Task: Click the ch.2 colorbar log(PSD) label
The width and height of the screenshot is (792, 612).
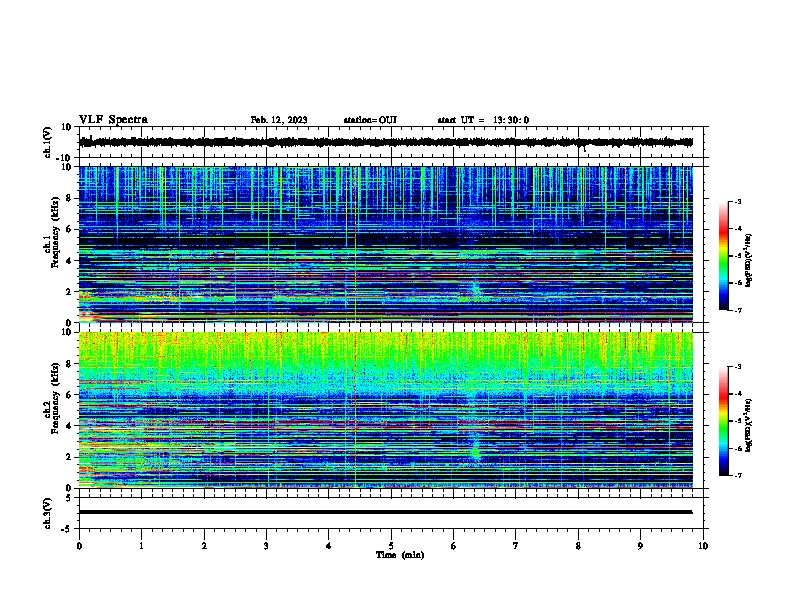Action: (748, 425)
